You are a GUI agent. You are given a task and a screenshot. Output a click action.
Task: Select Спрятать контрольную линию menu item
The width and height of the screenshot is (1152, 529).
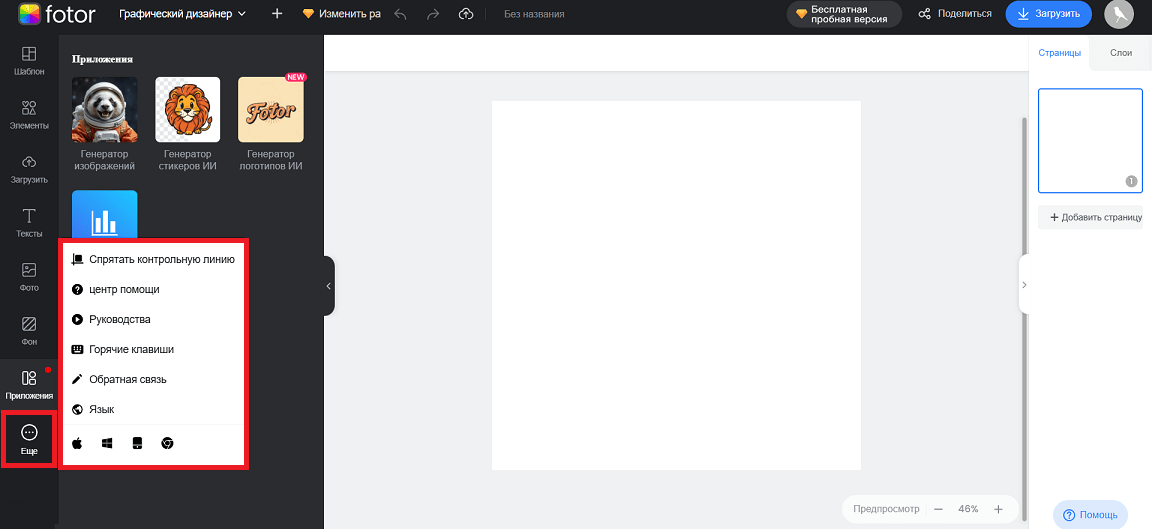click(154, 259)
